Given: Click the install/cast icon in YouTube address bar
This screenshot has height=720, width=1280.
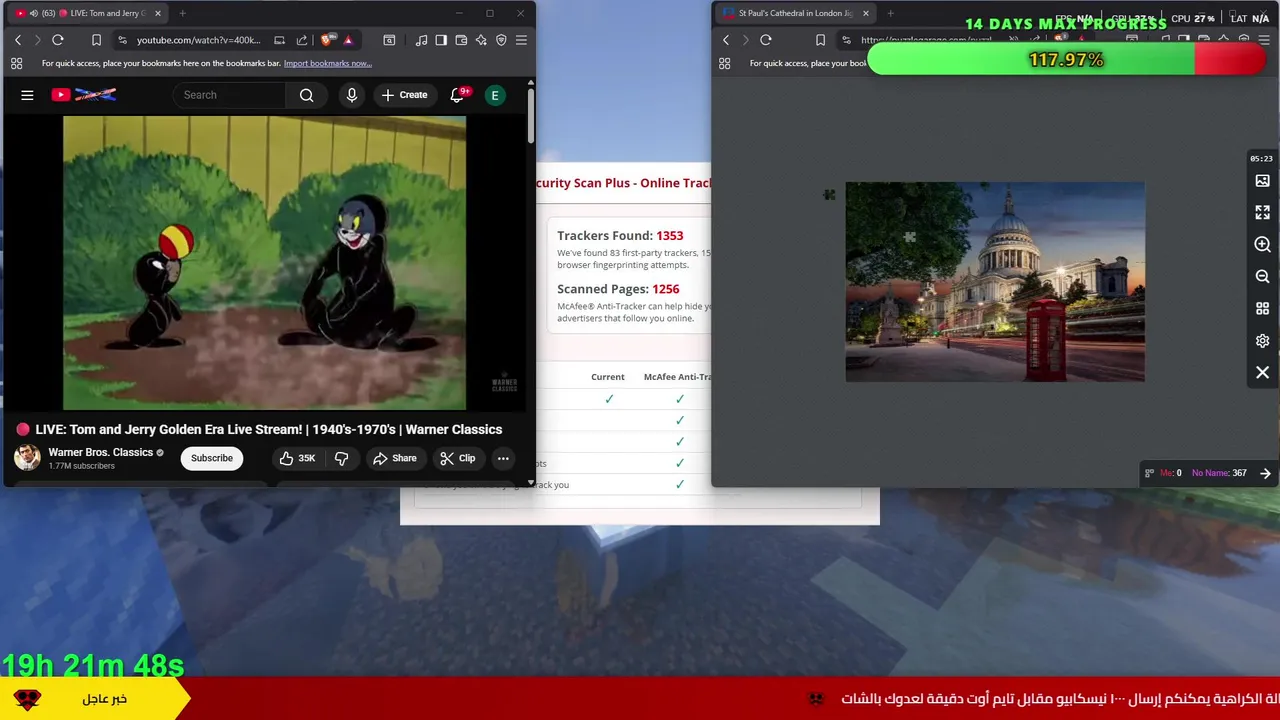Looking at the screenshot, I should [x=280, y=40].
